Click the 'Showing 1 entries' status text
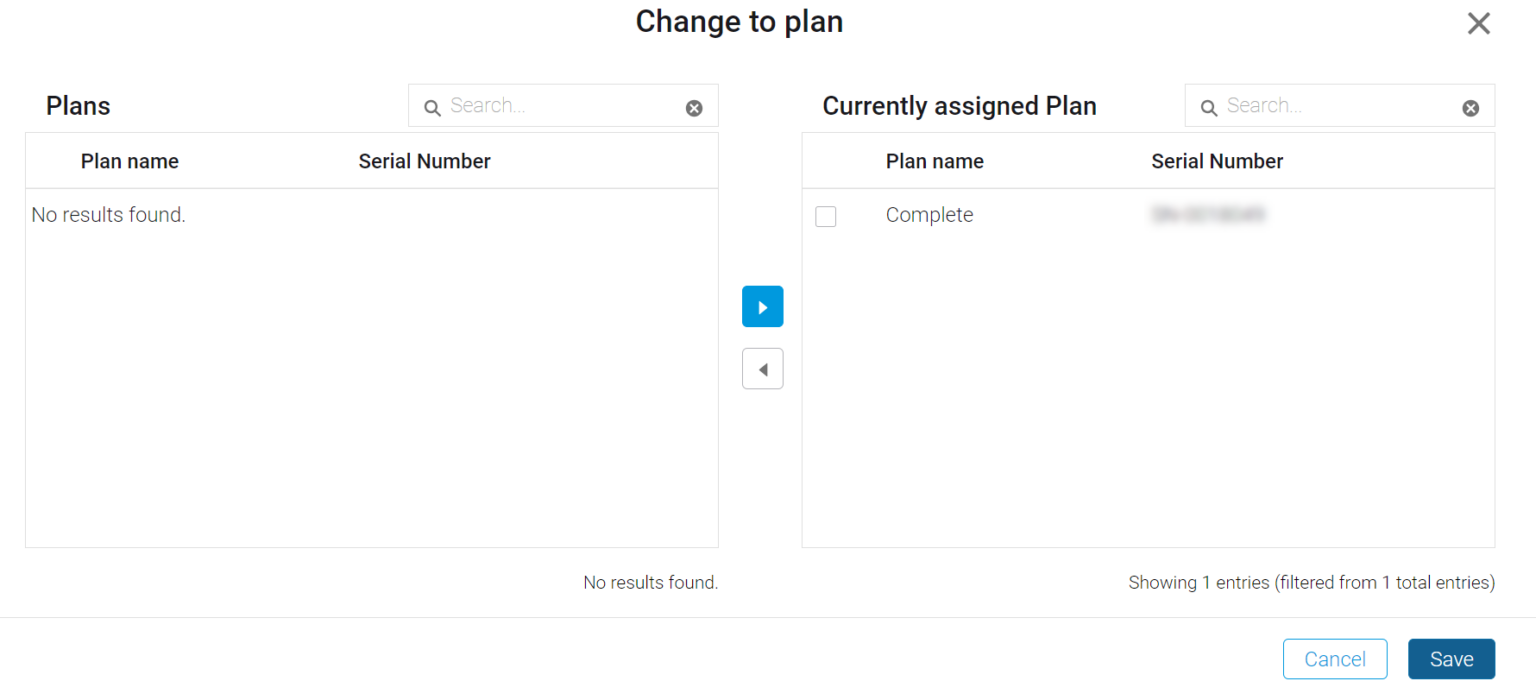 click(x=1312, y=582)
